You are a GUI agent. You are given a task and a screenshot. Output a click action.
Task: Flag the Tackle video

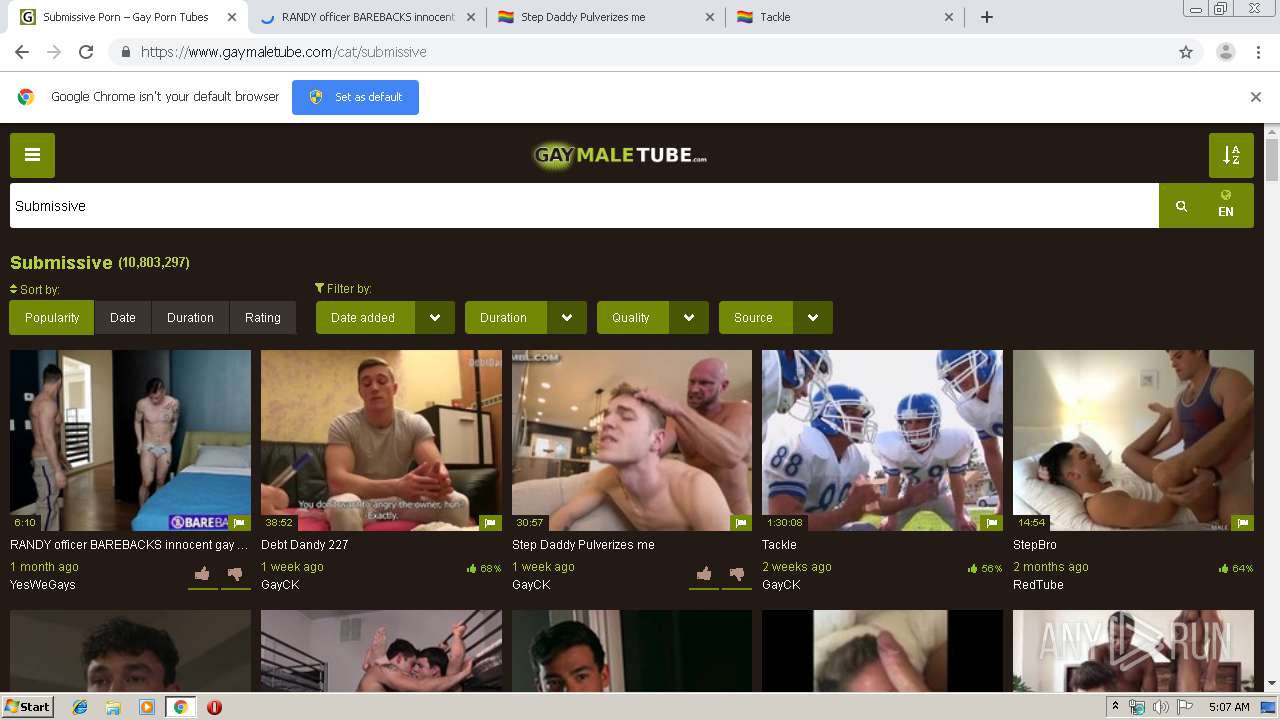pyautogui.click(x=992, y=522)
